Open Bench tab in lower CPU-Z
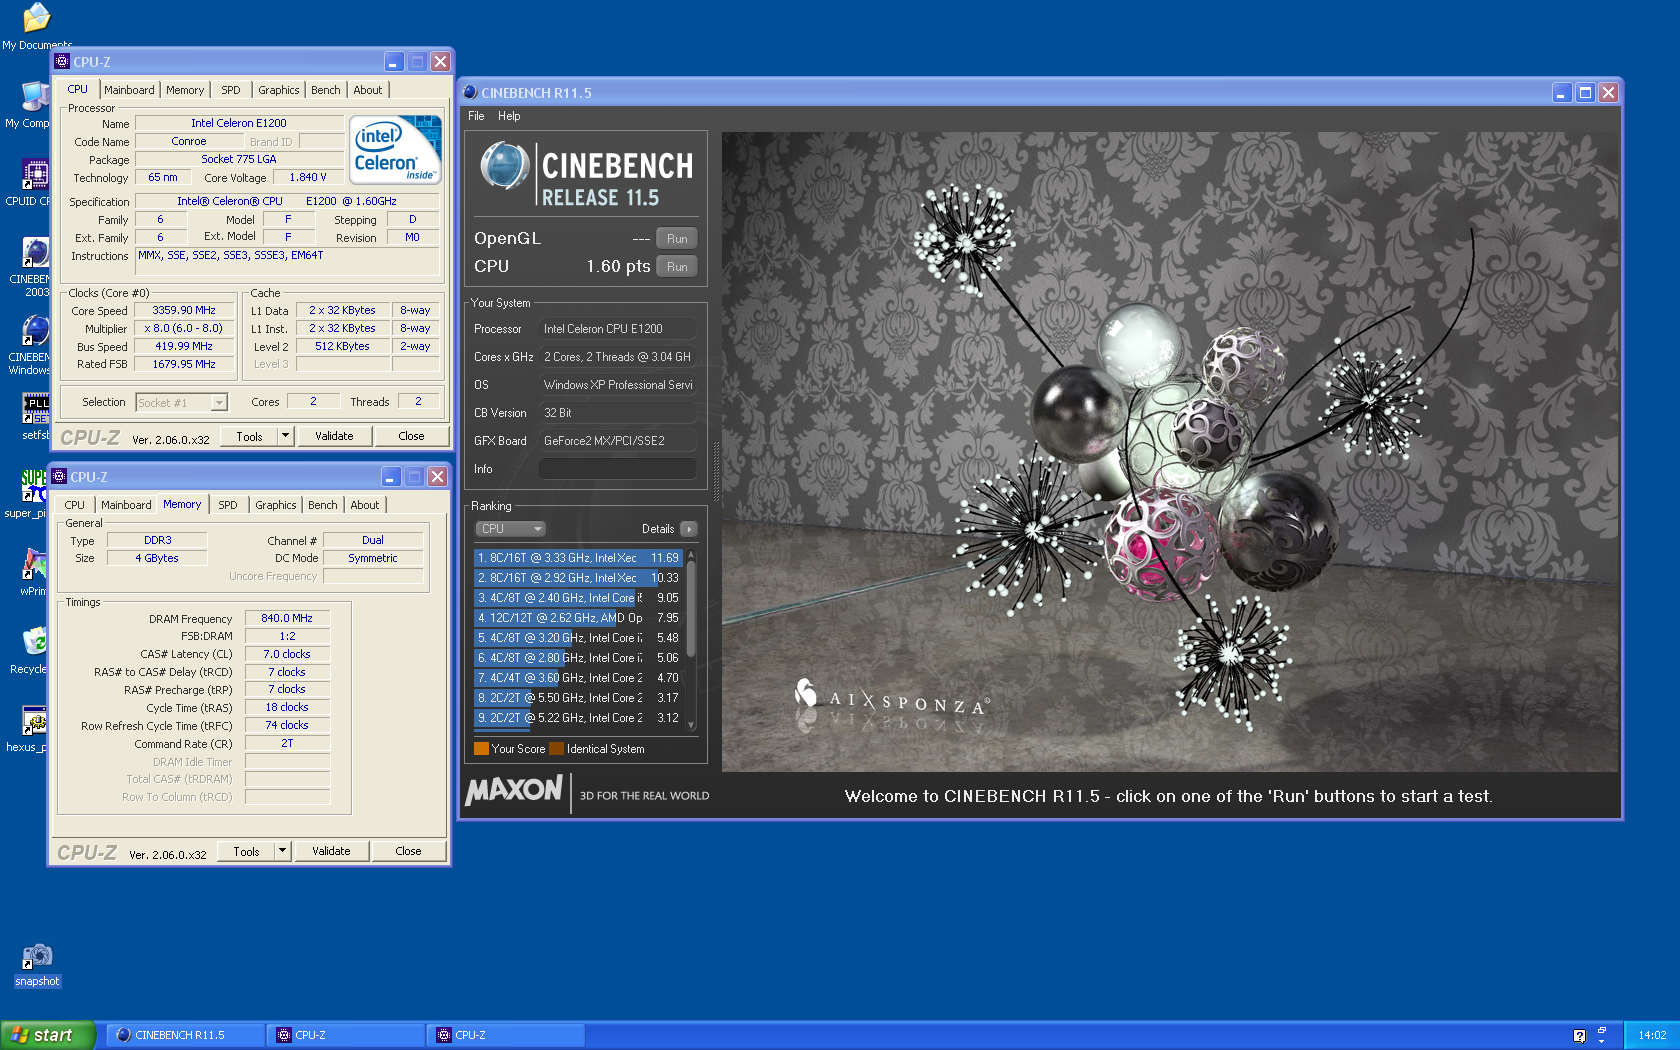Image resolution: width=1680 pixels, height=1050 pixels. 323,505
